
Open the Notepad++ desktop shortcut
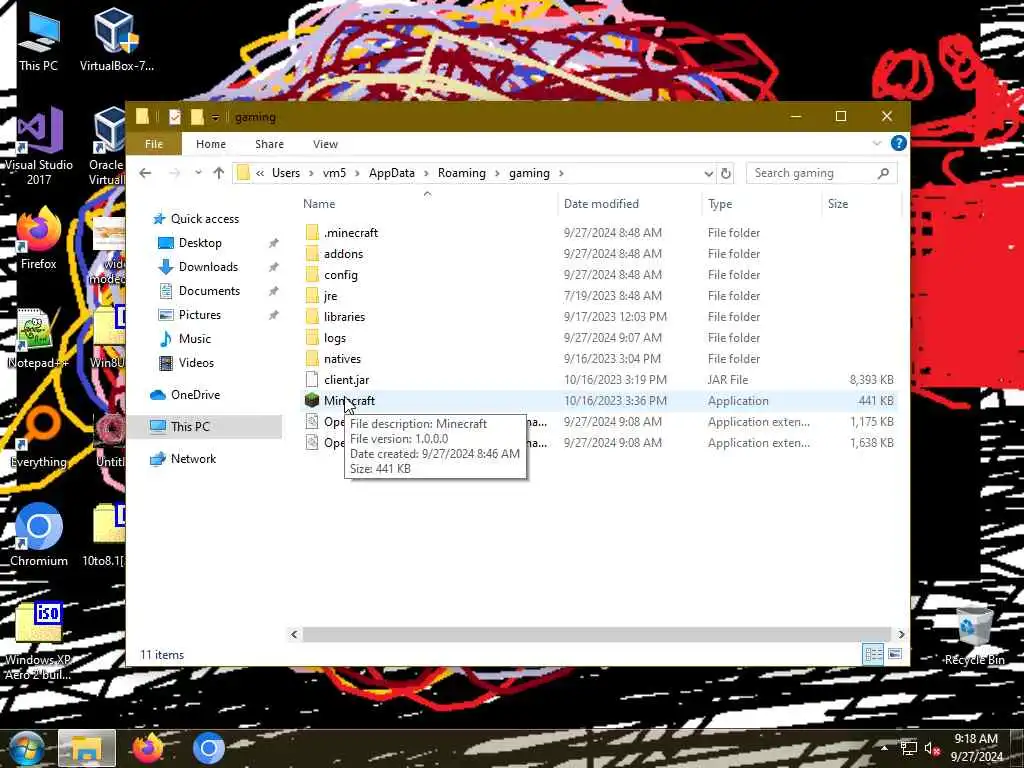pos(39,338)
